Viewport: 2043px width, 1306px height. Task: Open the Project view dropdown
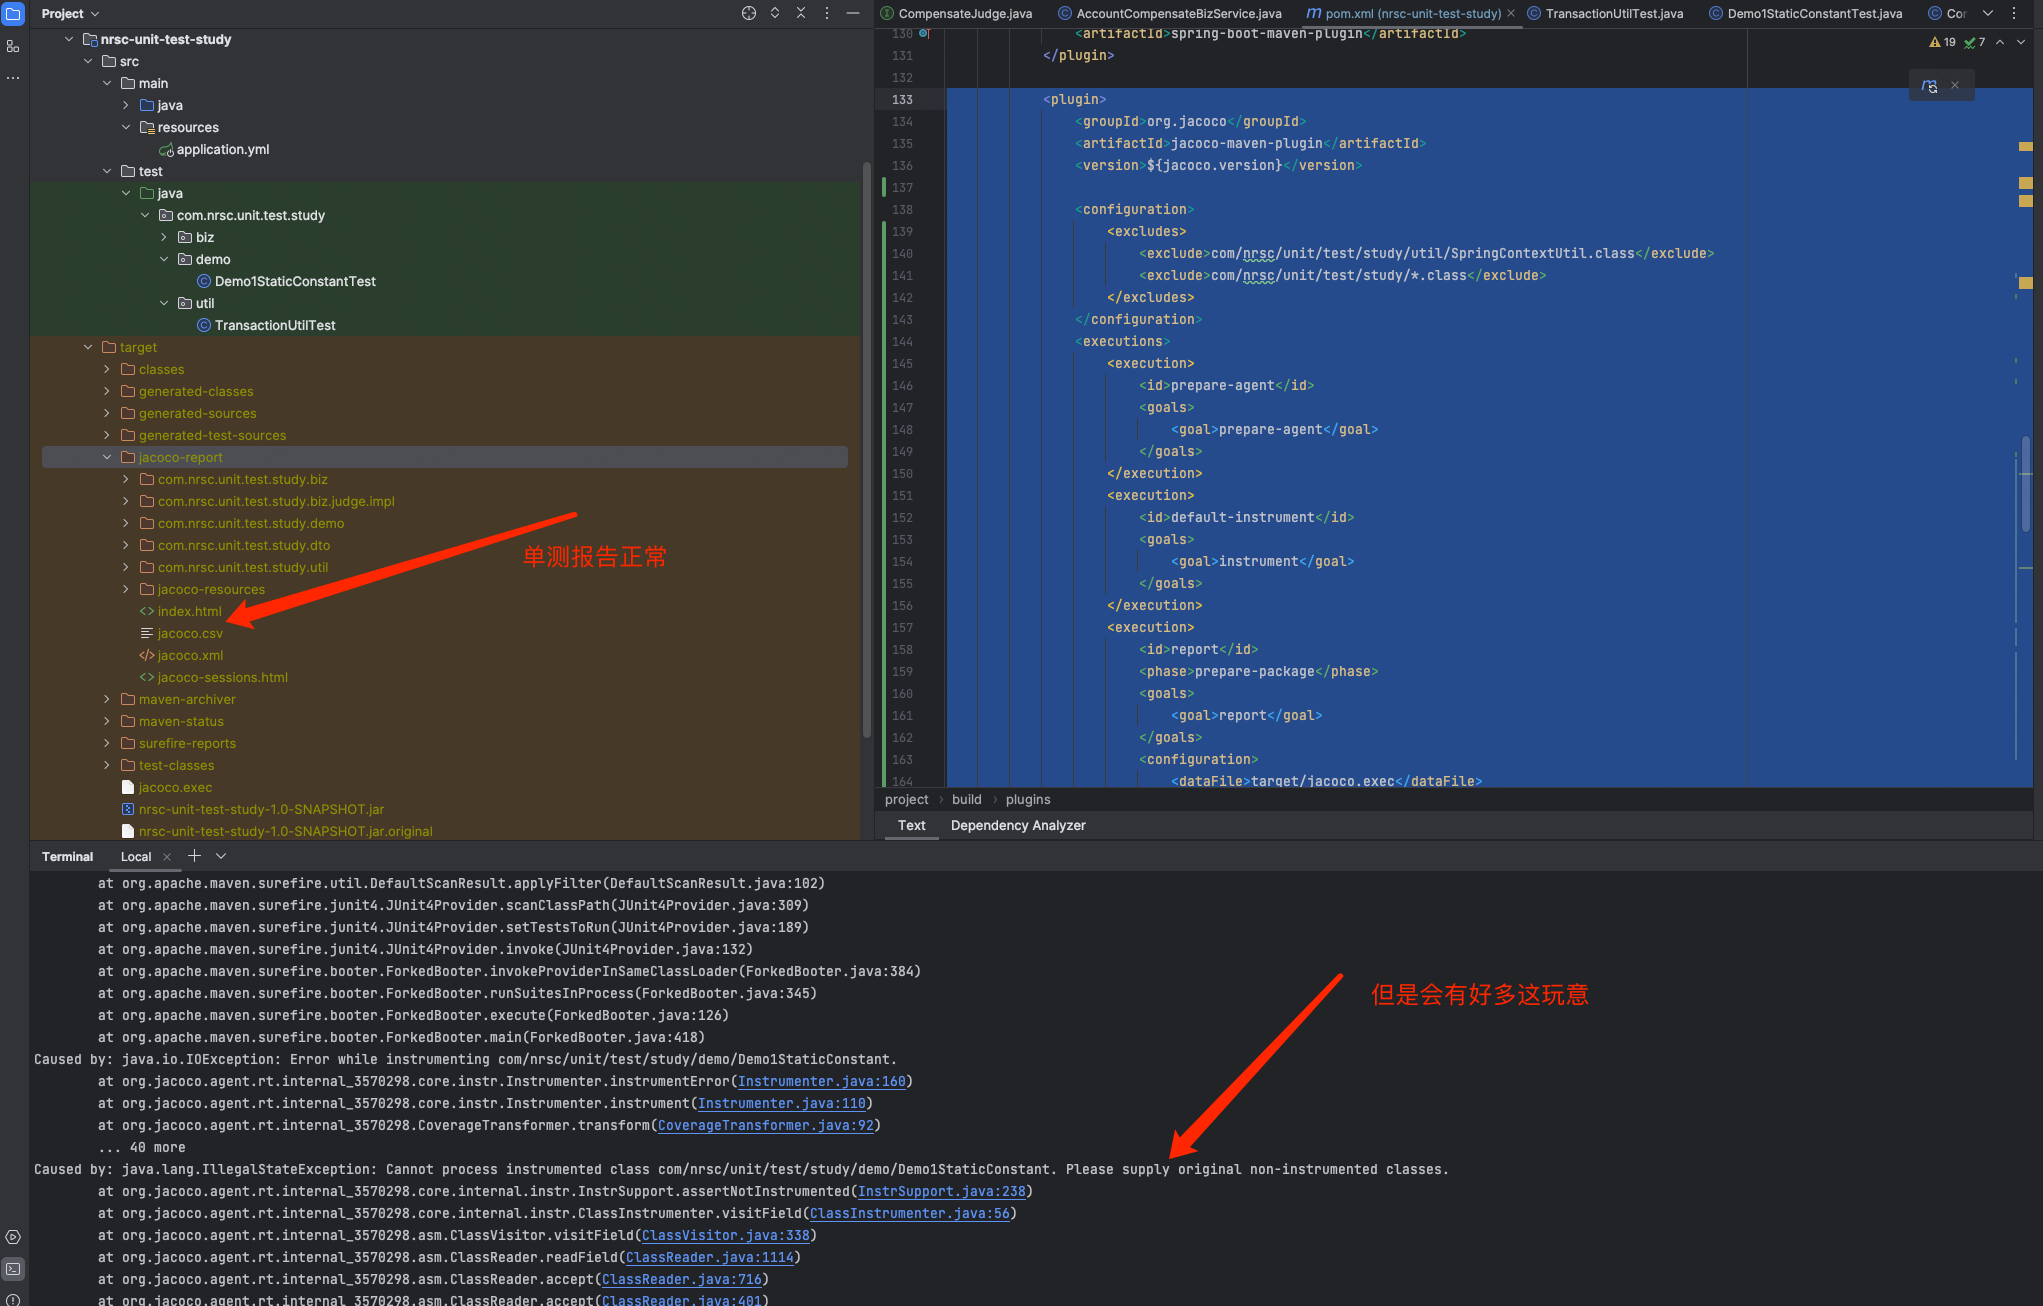click(70, 13)
